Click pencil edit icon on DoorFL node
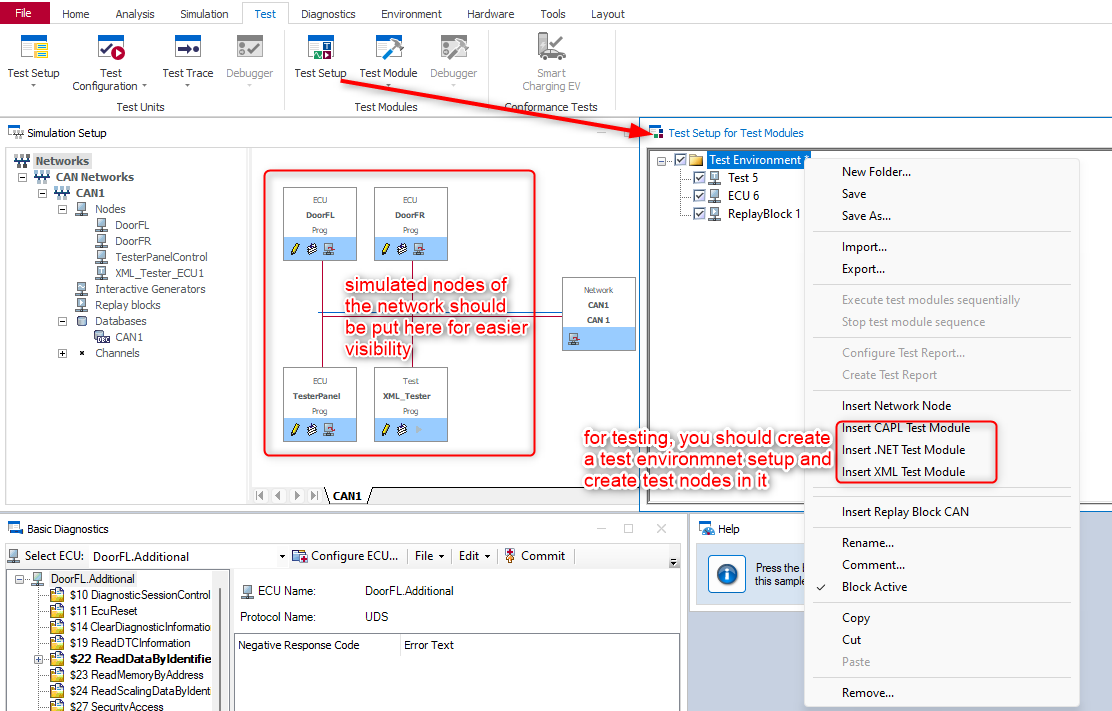 point(295,249)
